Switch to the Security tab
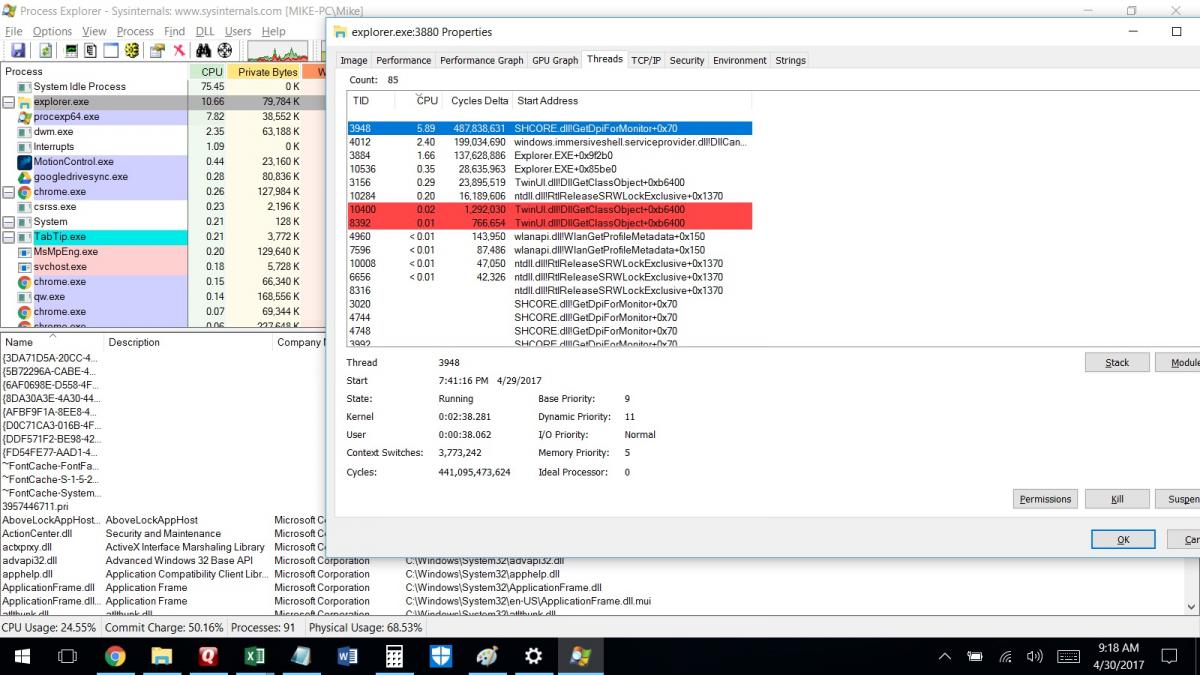 point(687,60)
